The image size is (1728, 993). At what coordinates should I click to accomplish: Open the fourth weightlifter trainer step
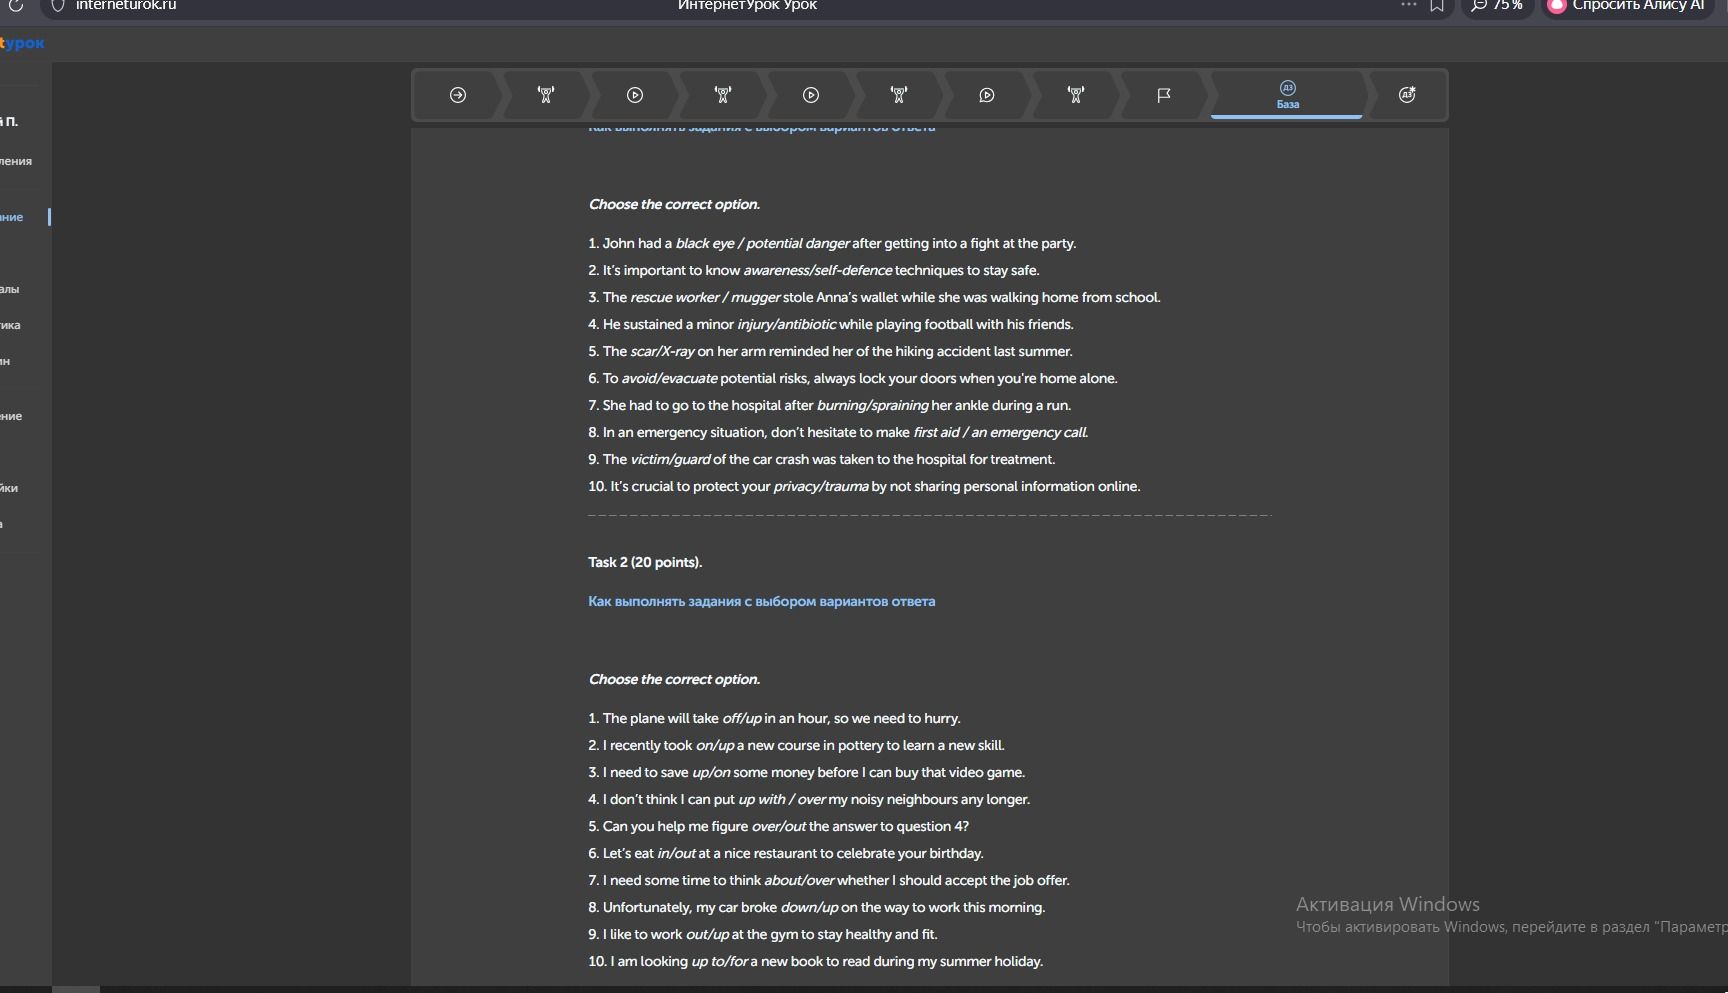point(1076,95)
